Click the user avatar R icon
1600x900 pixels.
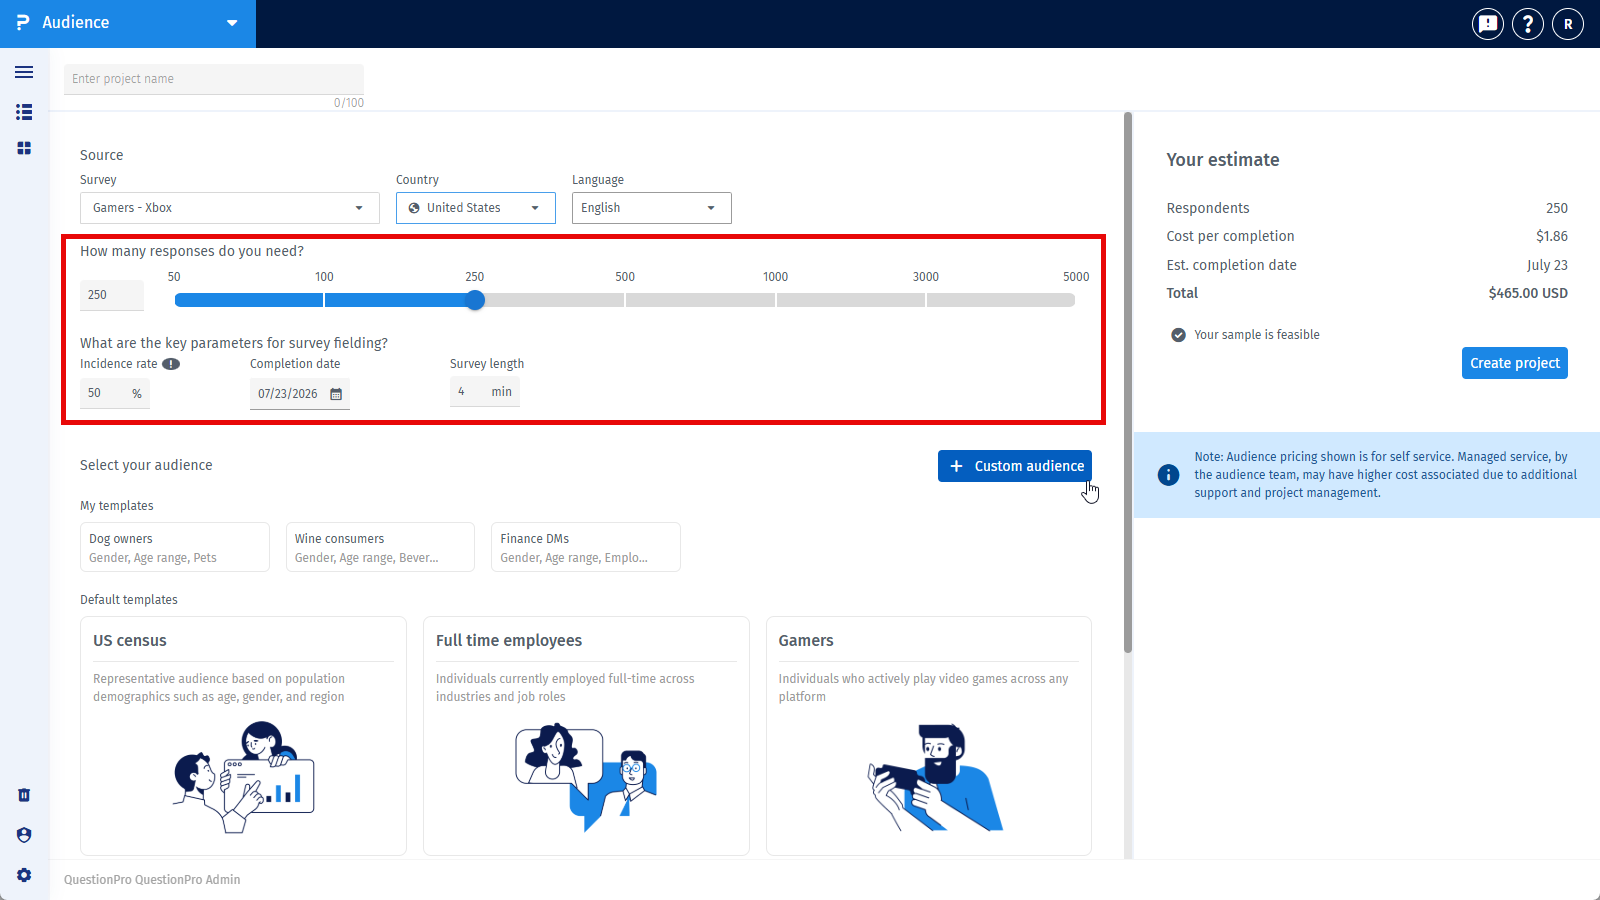click(x=1568, y=23)
